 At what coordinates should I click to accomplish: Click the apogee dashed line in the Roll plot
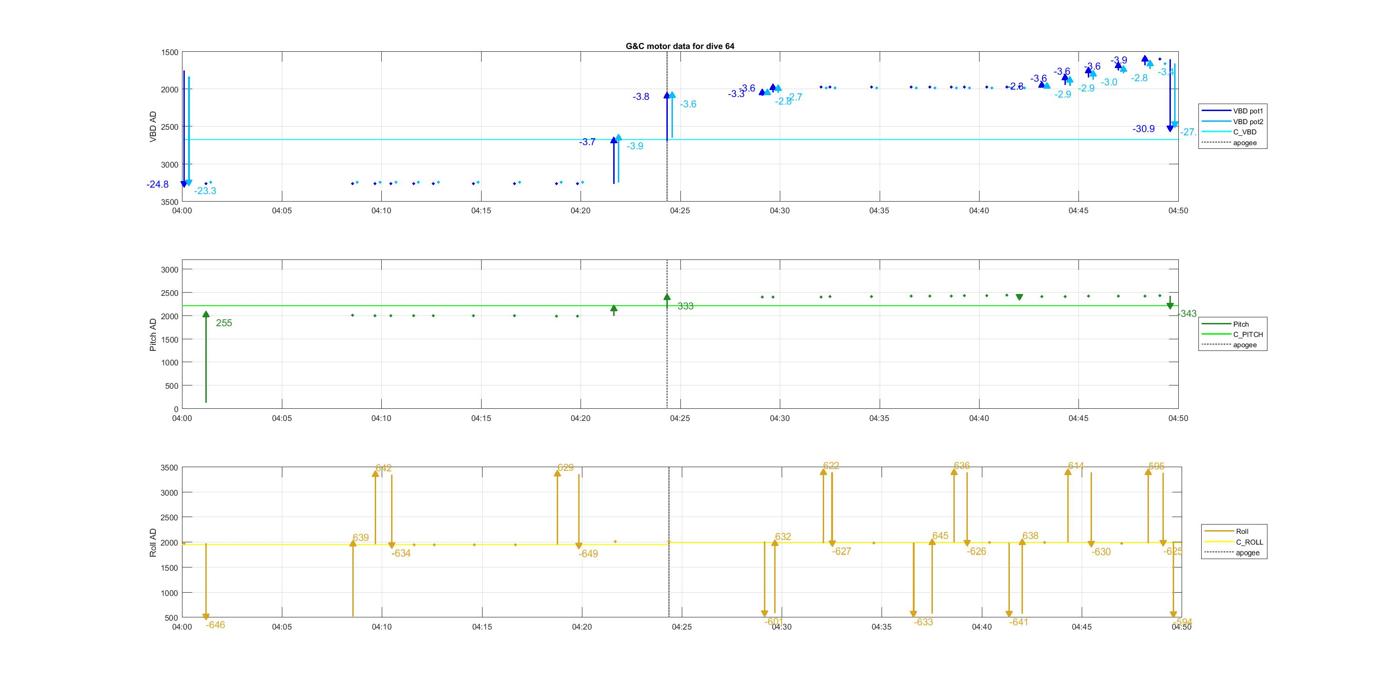(x=669, y=543)
